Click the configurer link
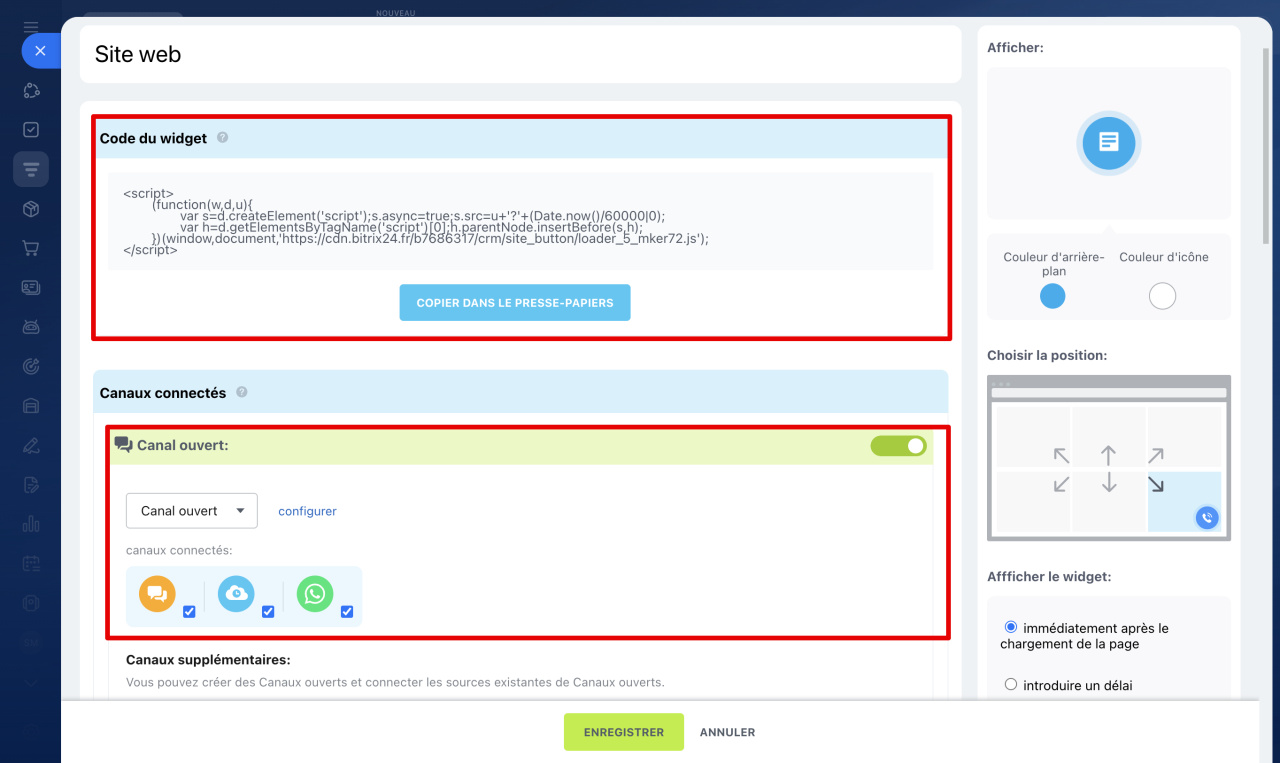 click(307, 511)
